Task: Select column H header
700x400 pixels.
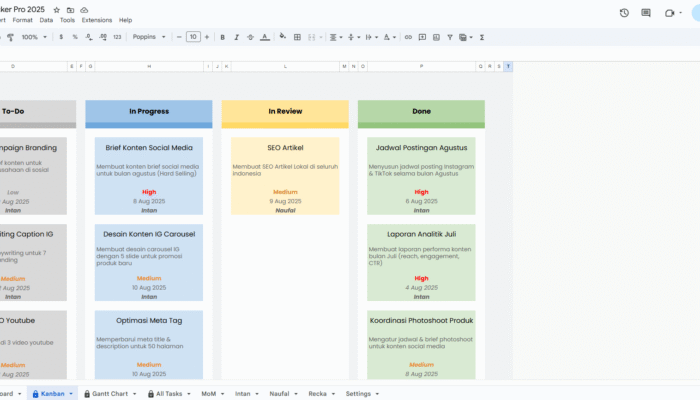Action: coord(149,67)
